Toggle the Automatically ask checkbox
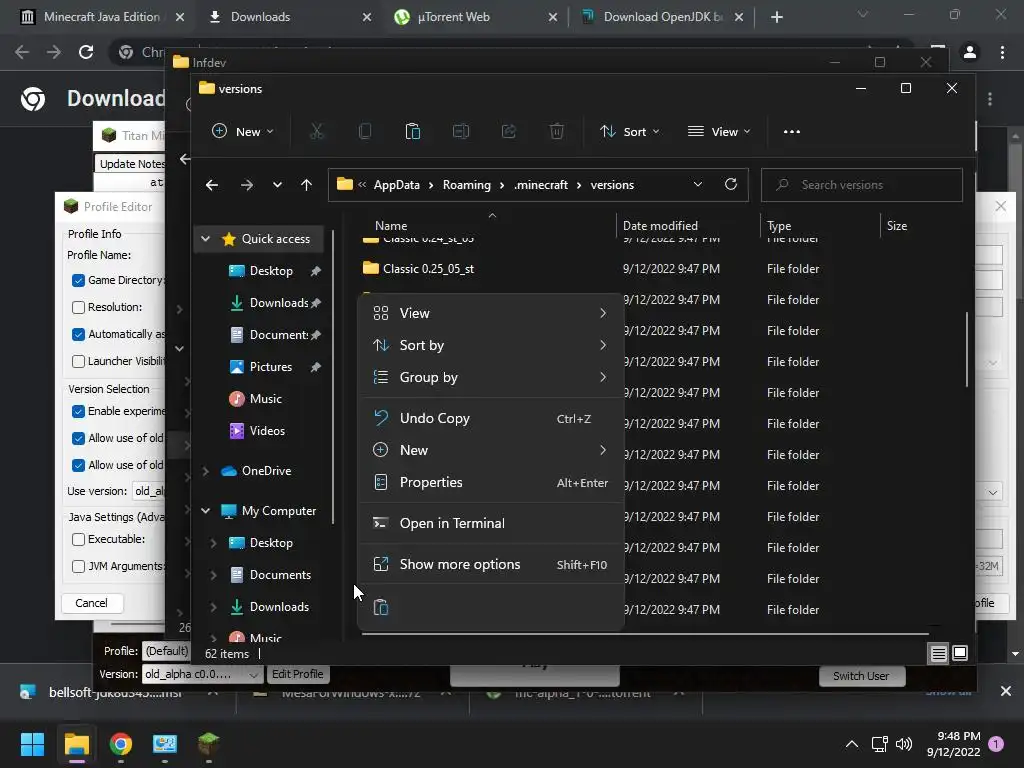The height and width of the screenshot is (768, 1024). [x=78, y=334]
